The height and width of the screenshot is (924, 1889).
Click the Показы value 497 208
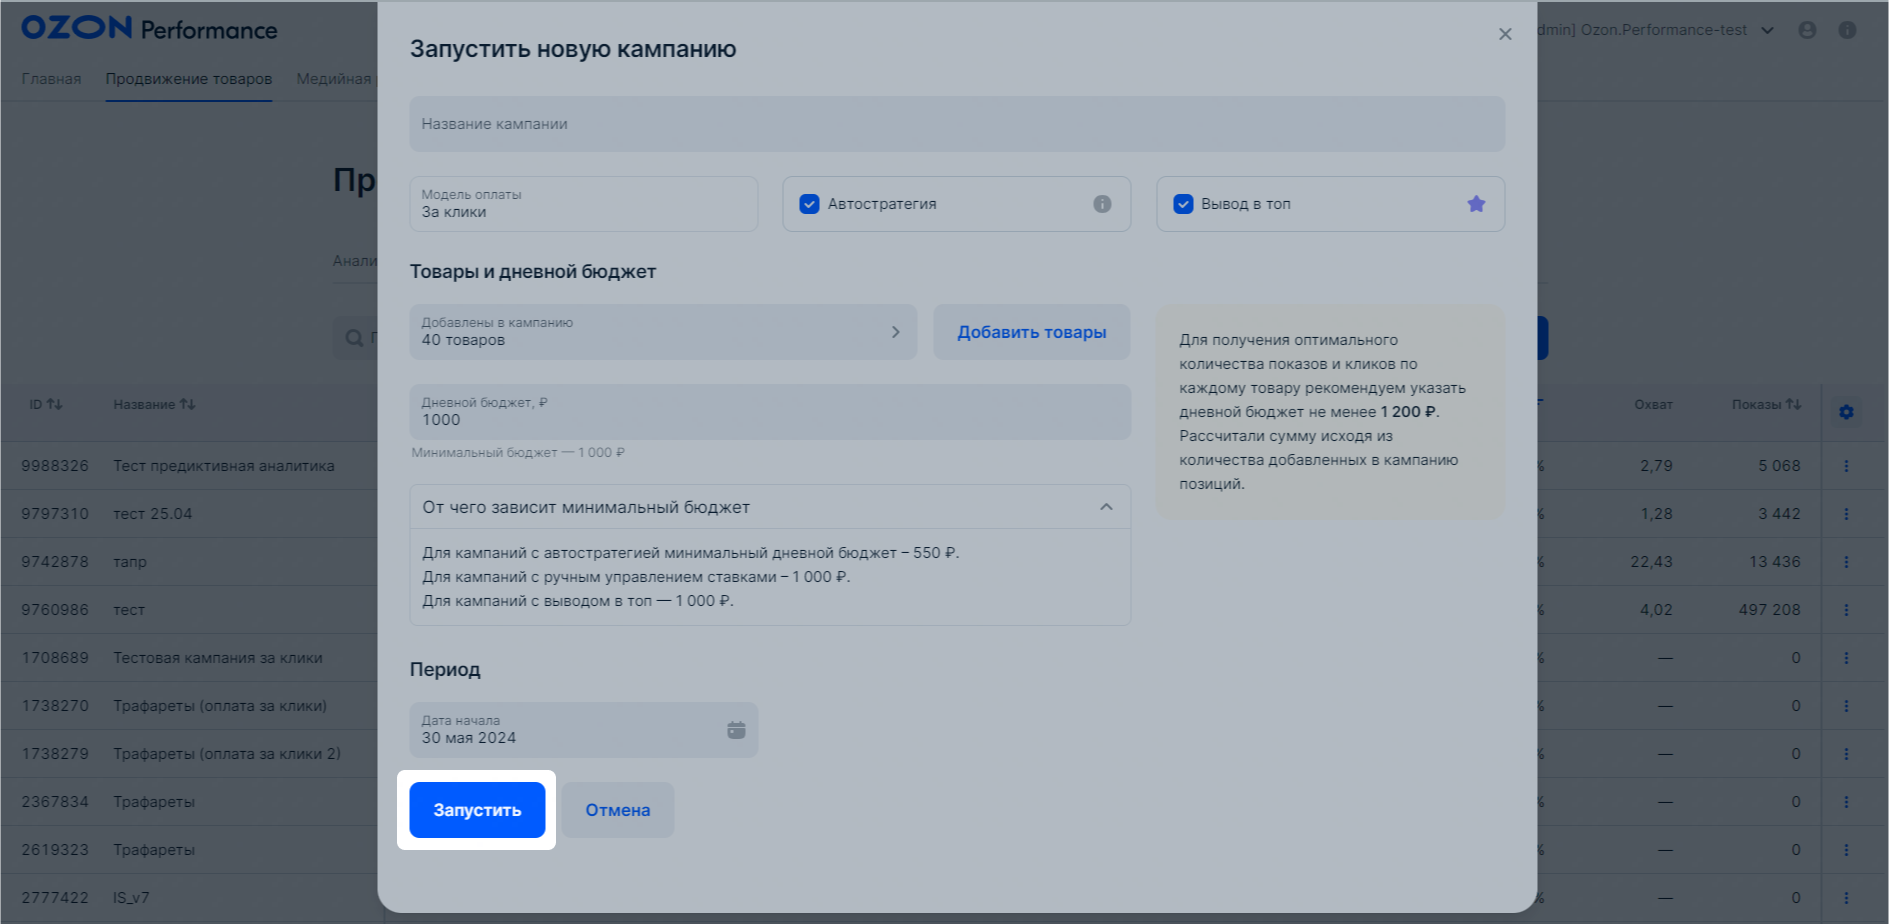1769,610
